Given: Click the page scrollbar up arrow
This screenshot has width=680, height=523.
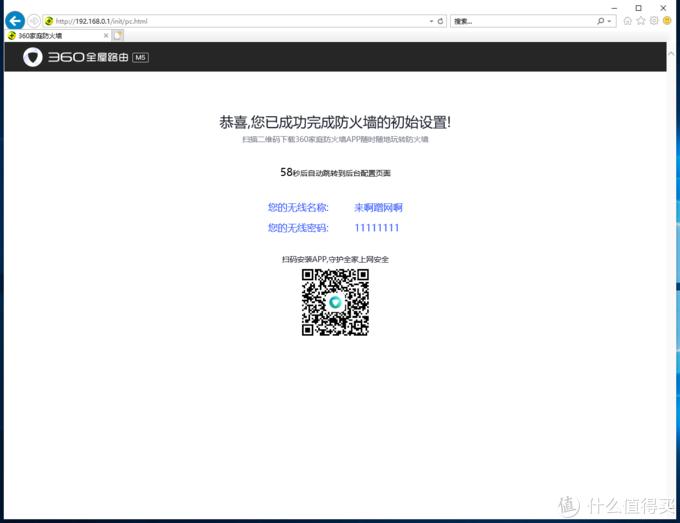Looking at the screenshot, I should [671, 54].
